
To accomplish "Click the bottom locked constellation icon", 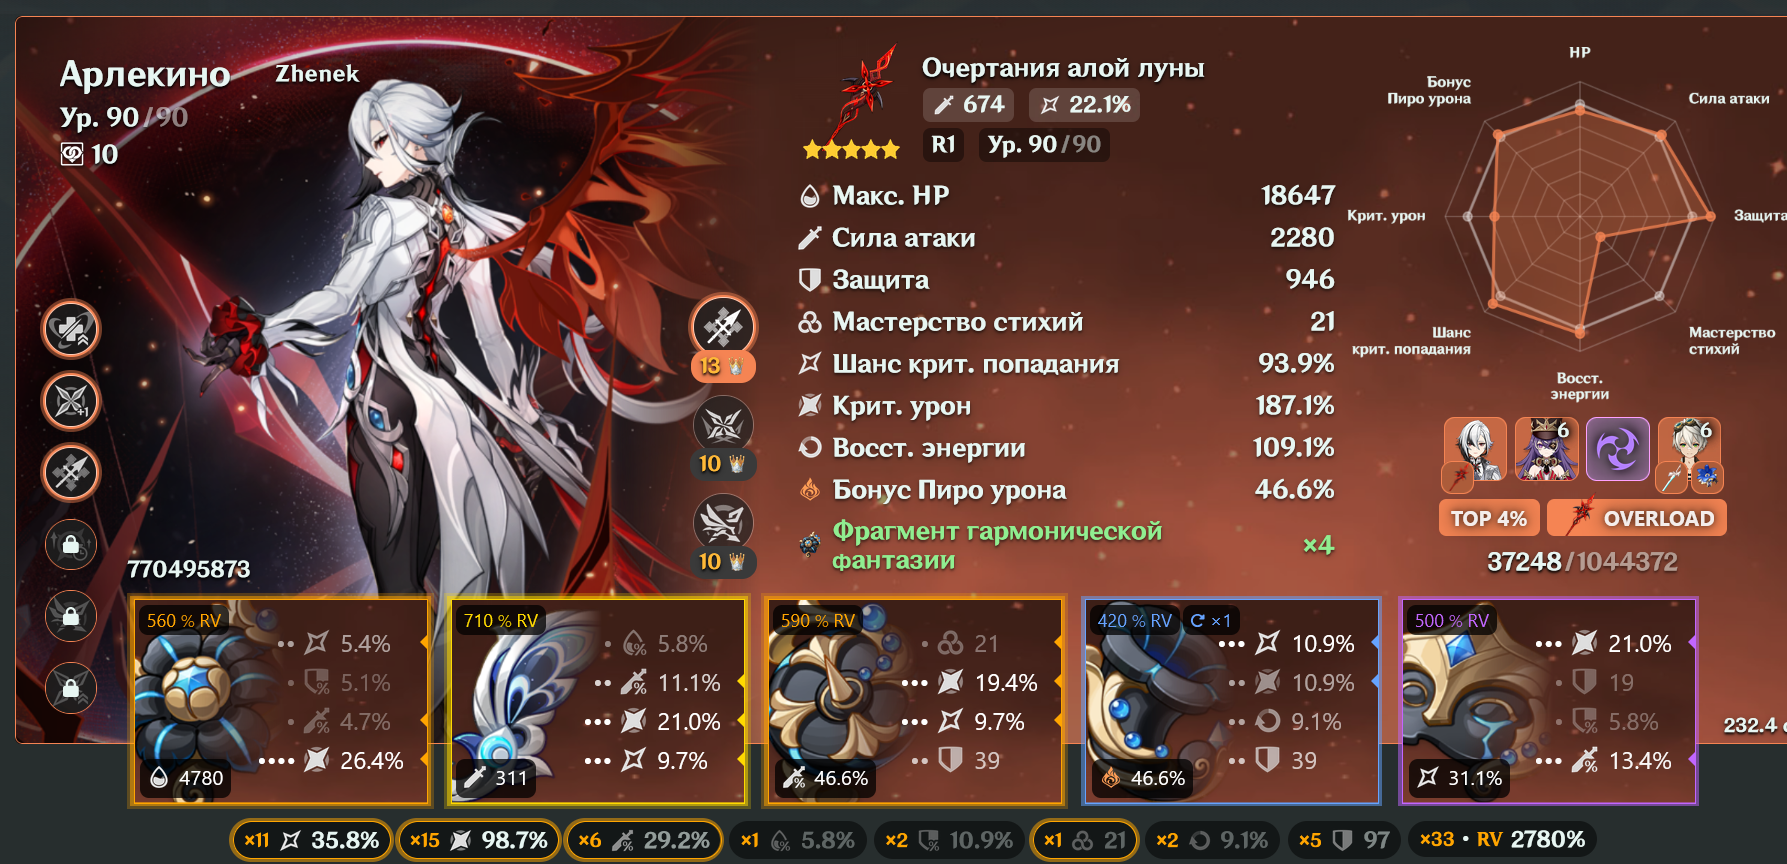I will click(x=71, y=688).
